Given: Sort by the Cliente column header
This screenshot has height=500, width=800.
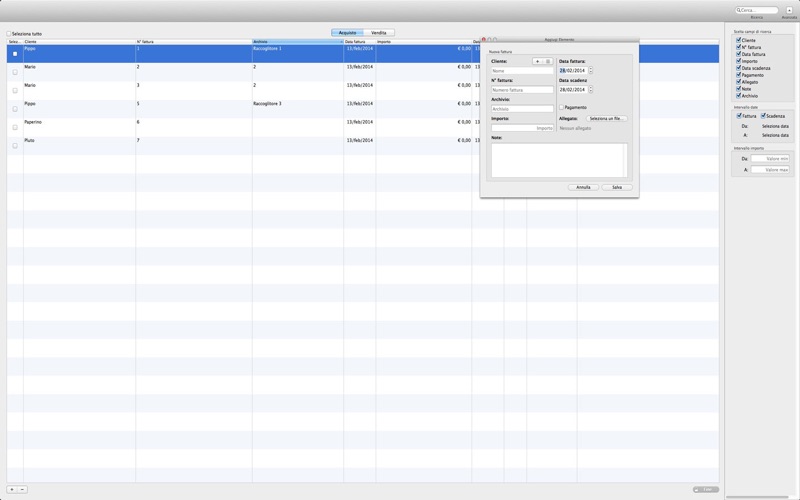Looking at the screenshot, I should (x=79, y=41).
